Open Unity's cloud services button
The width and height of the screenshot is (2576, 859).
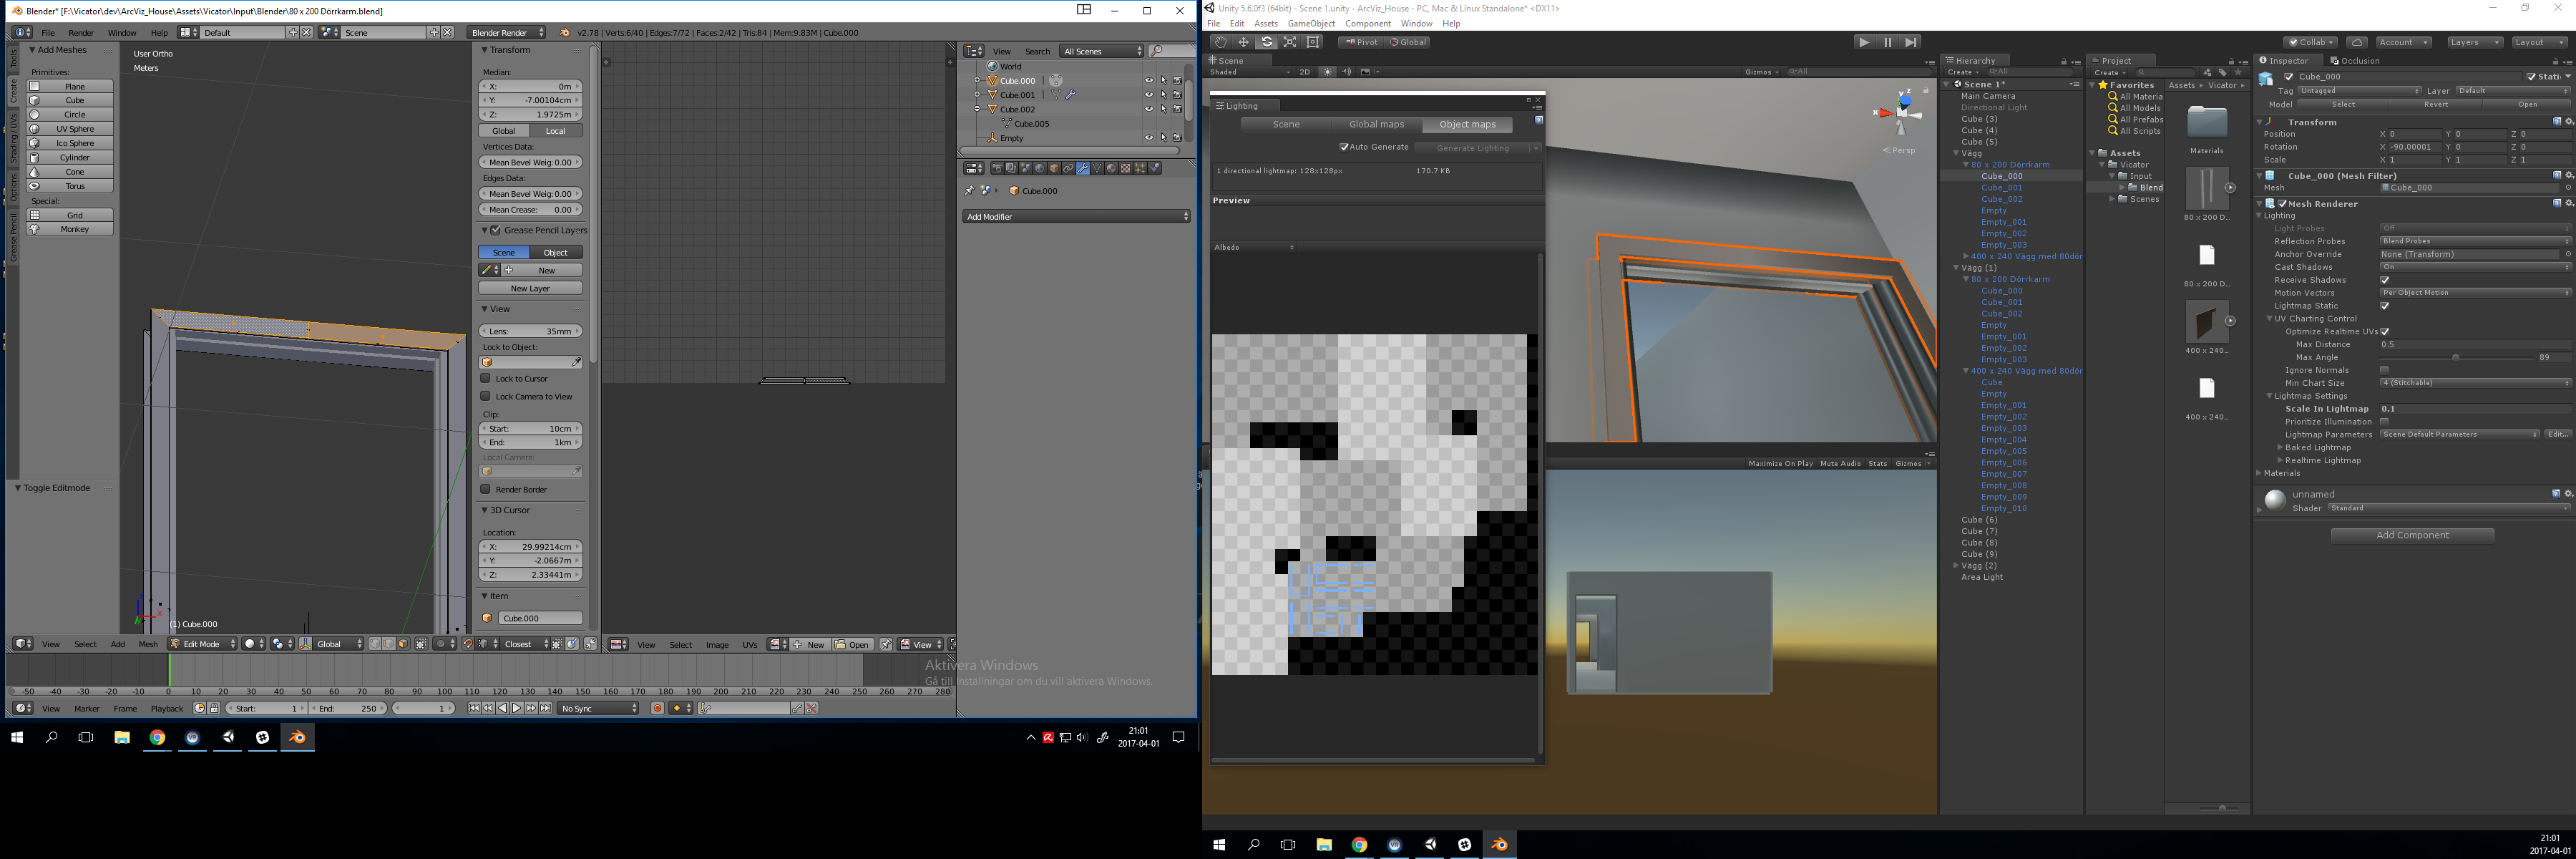[2357, 42]
